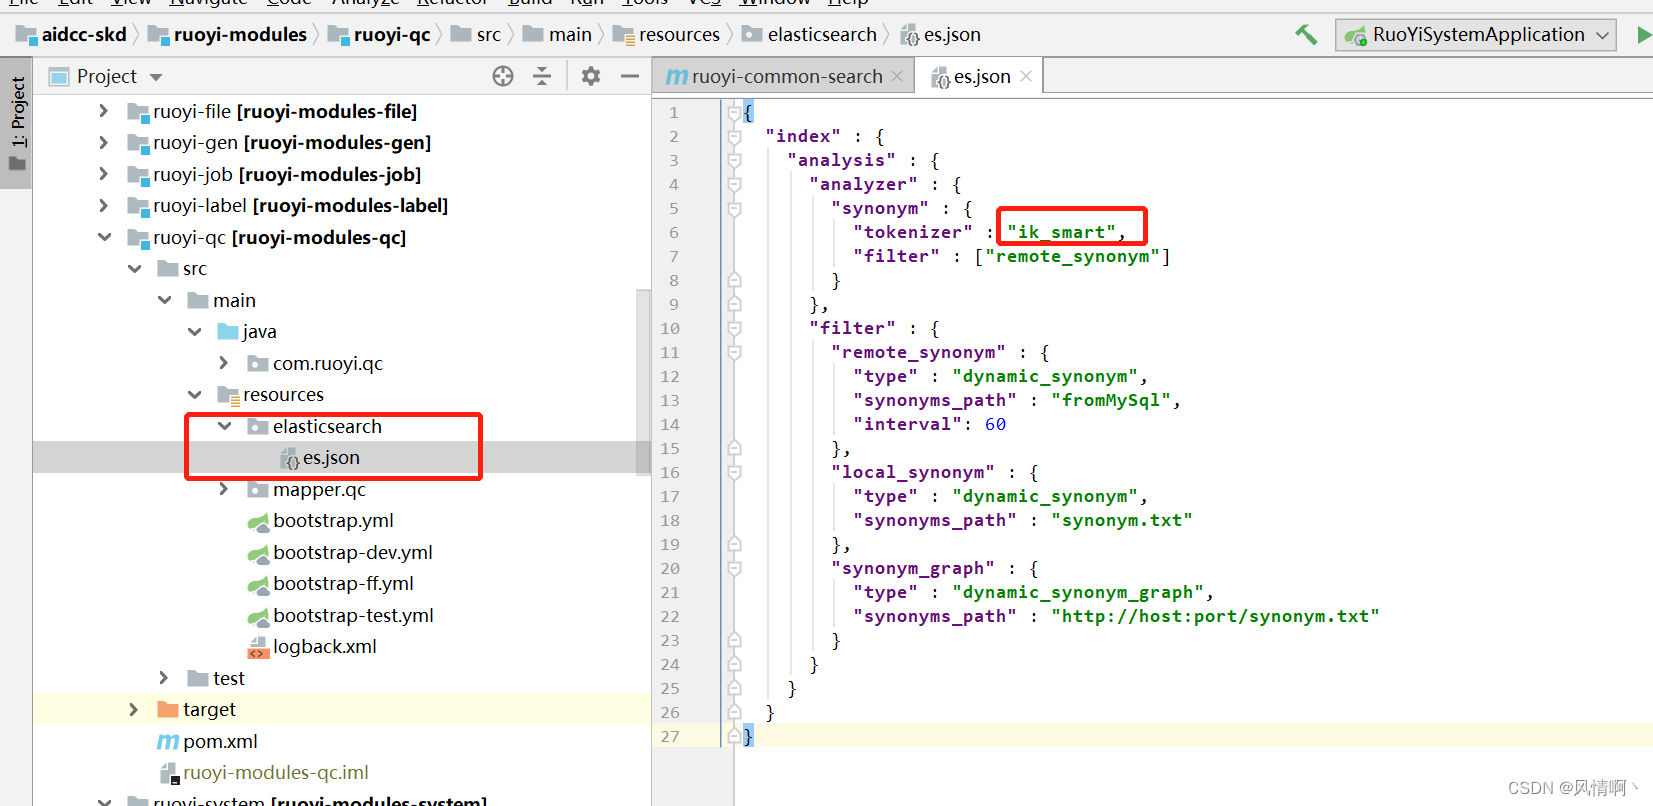Screen dimensions: 1653x806
Task: Collapse the src folder under ruoyi-qc
Action: pyautogui.click(x=134, y=268)
